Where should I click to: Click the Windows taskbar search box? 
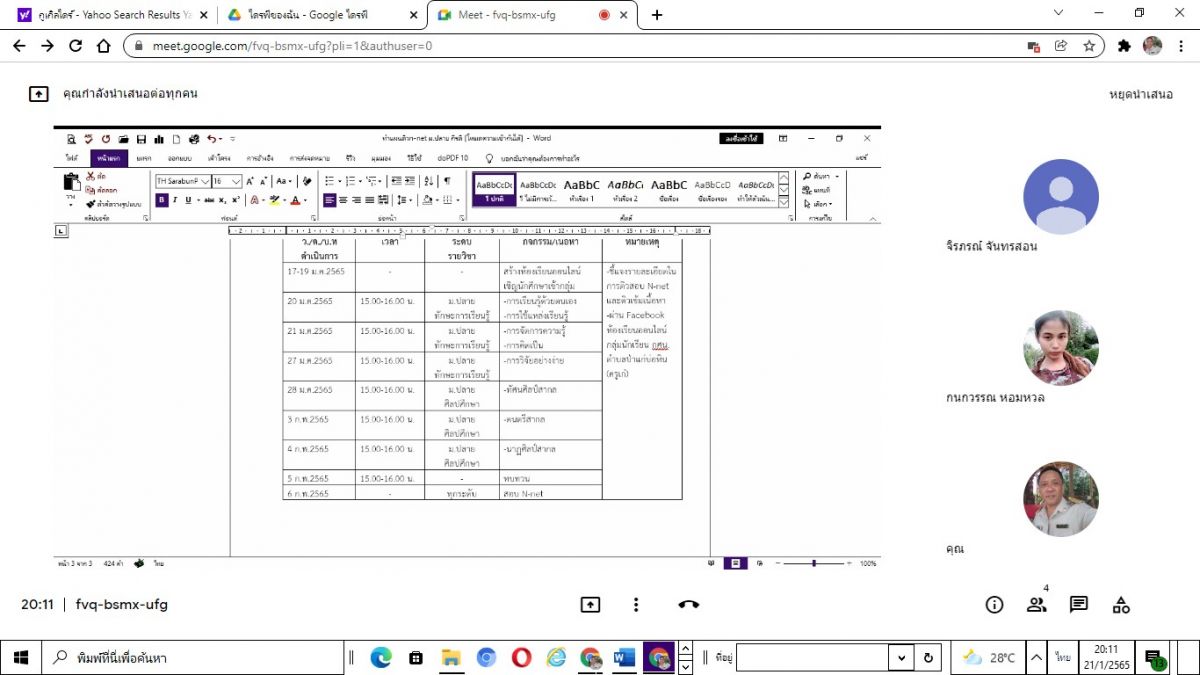190,657
